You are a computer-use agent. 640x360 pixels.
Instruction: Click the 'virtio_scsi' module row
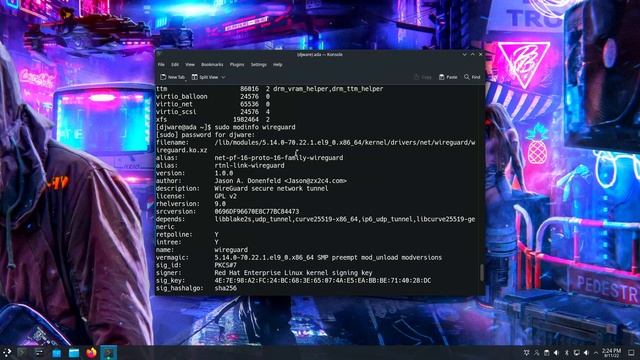(213, 112)
